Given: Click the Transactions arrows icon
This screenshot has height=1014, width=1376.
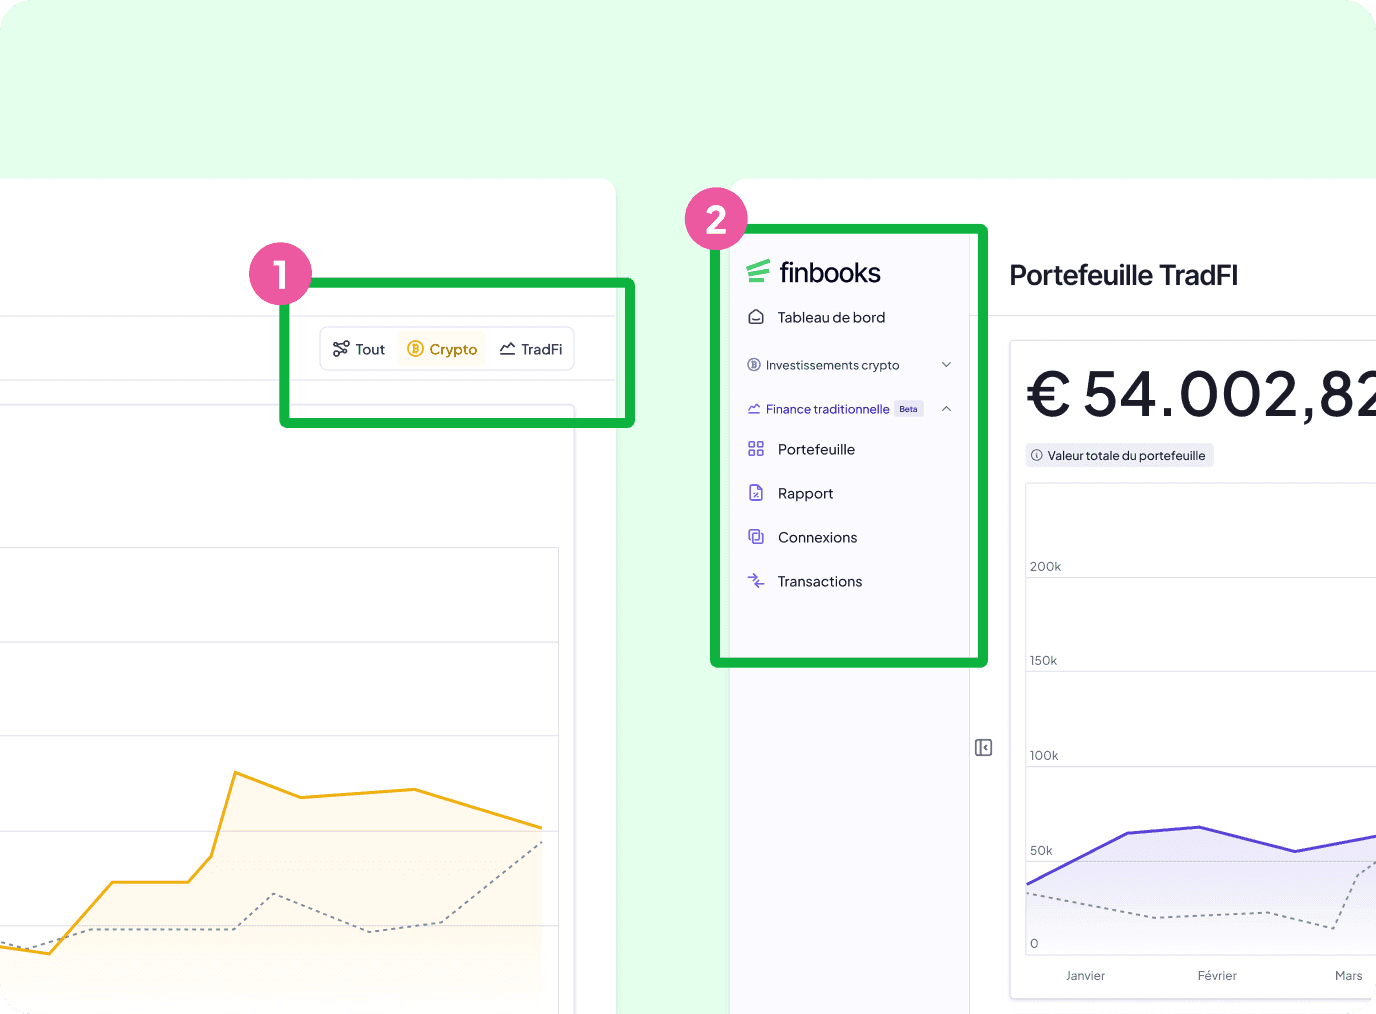Looking at the screenshot, I should 756,581.
